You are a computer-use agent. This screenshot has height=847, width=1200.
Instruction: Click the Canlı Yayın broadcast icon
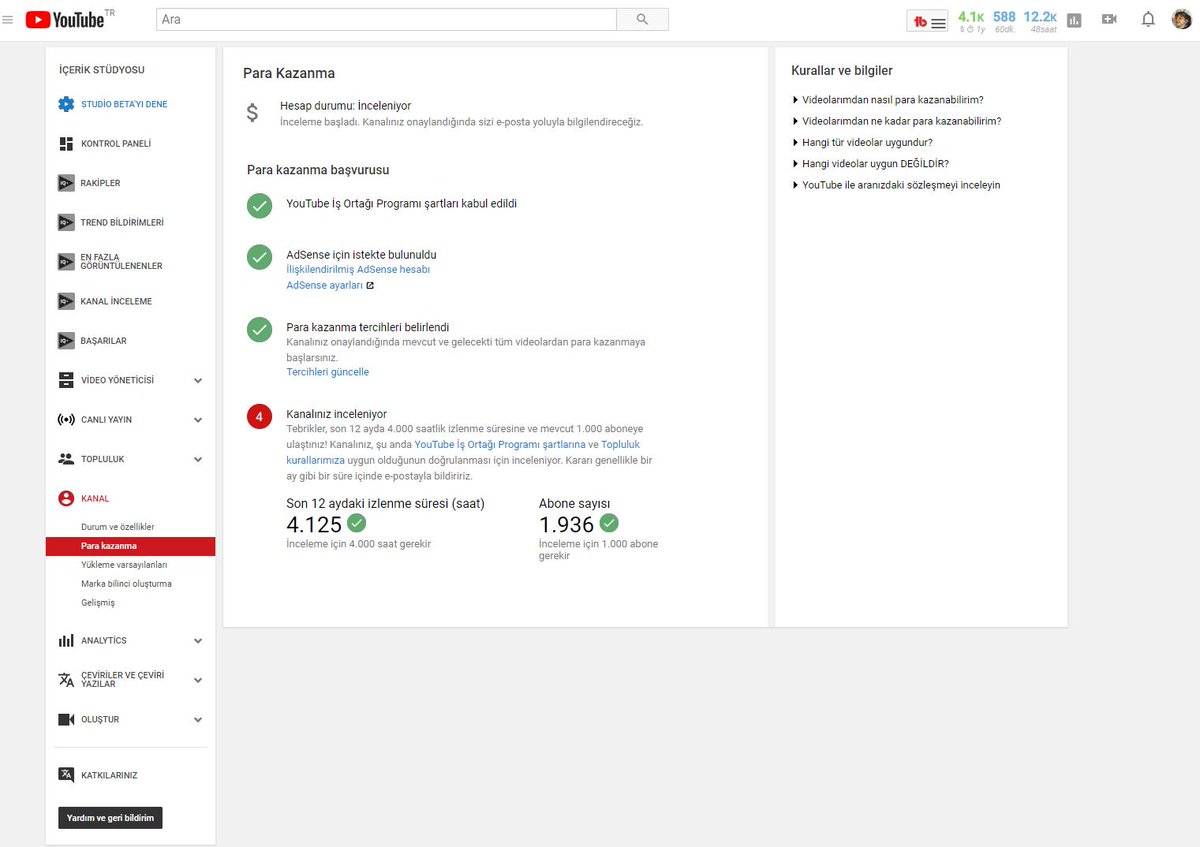(x=66, y=420)
